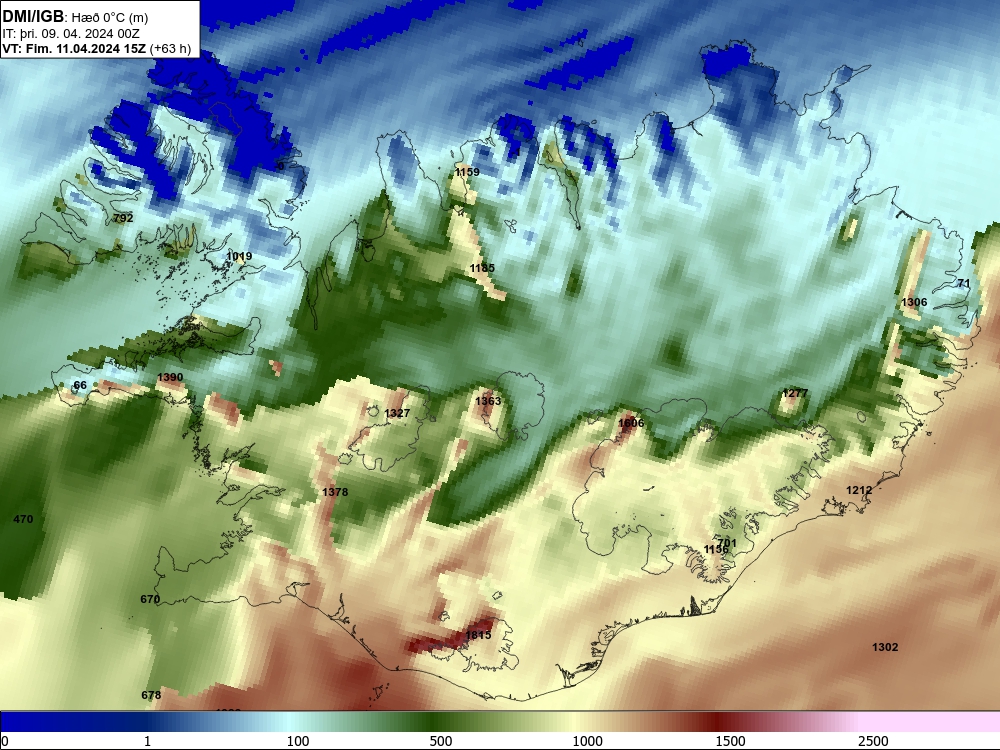Select the 1606 height value
The height and width of the screenshot is (750, 1000).
click(x=631, y=423)
